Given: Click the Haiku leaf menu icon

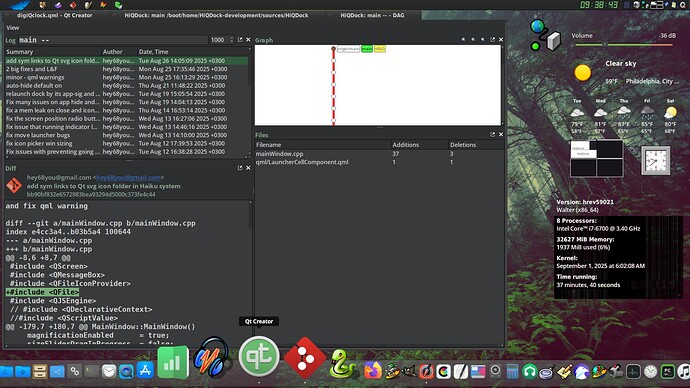Looking at the screenshot, I should 20,5.
